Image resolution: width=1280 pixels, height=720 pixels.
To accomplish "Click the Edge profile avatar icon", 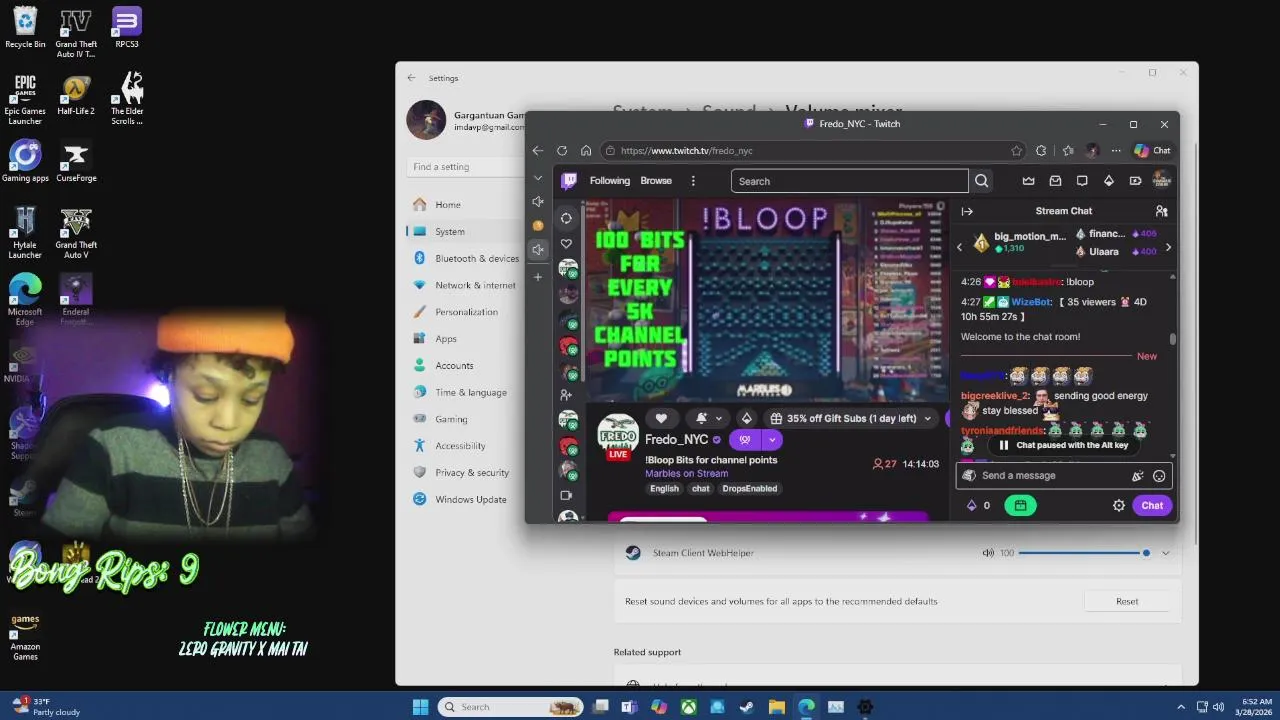I will click(x=1092, y=151).
